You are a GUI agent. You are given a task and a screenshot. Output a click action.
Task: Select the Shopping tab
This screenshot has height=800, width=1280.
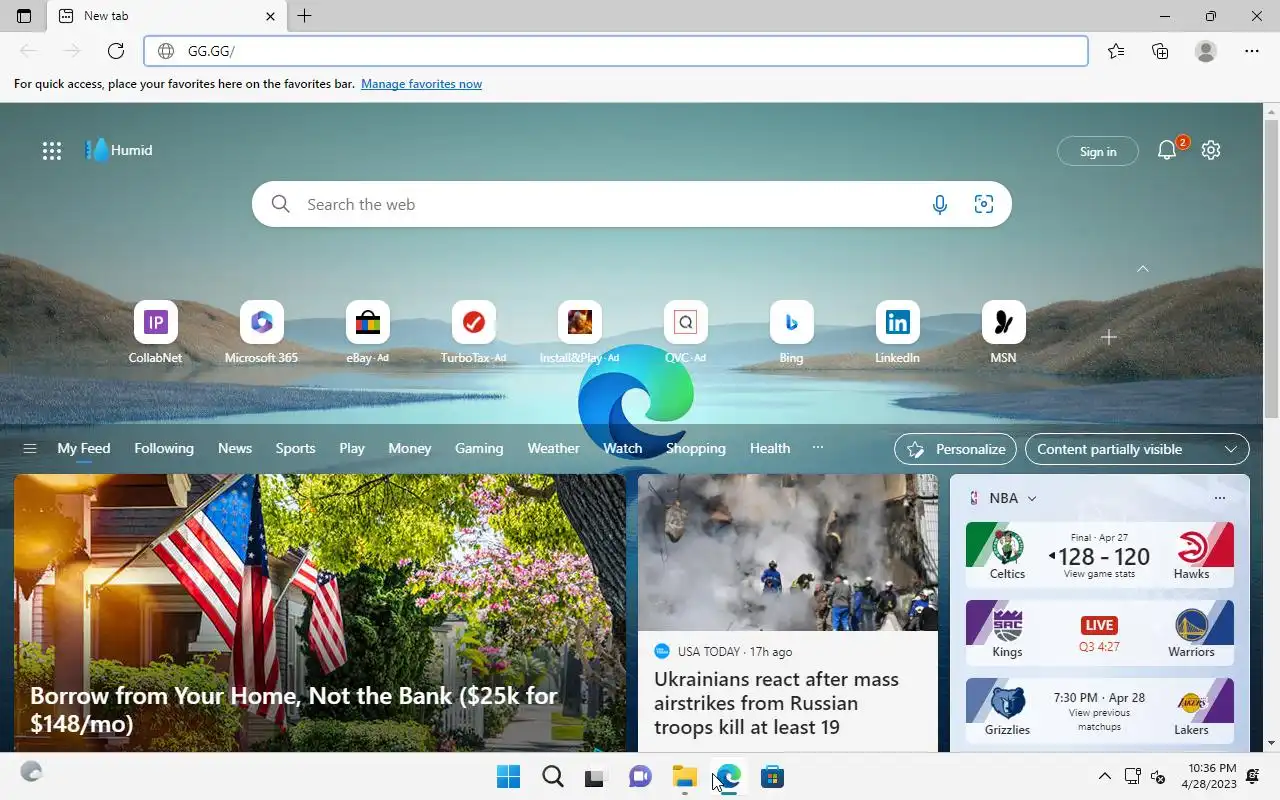pos(696,449)
